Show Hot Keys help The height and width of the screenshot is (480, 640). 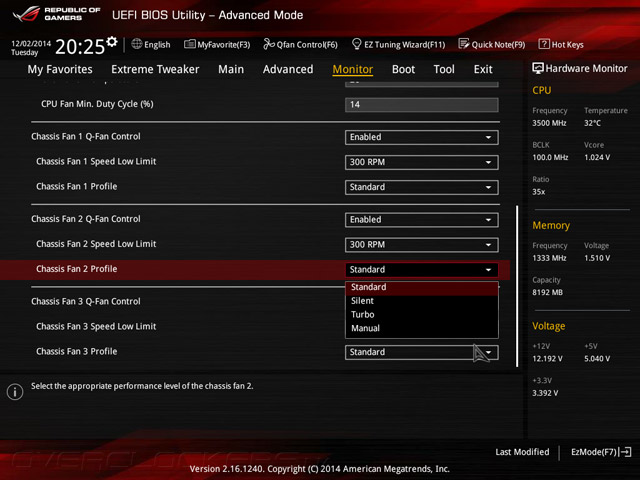pos(561,44)
